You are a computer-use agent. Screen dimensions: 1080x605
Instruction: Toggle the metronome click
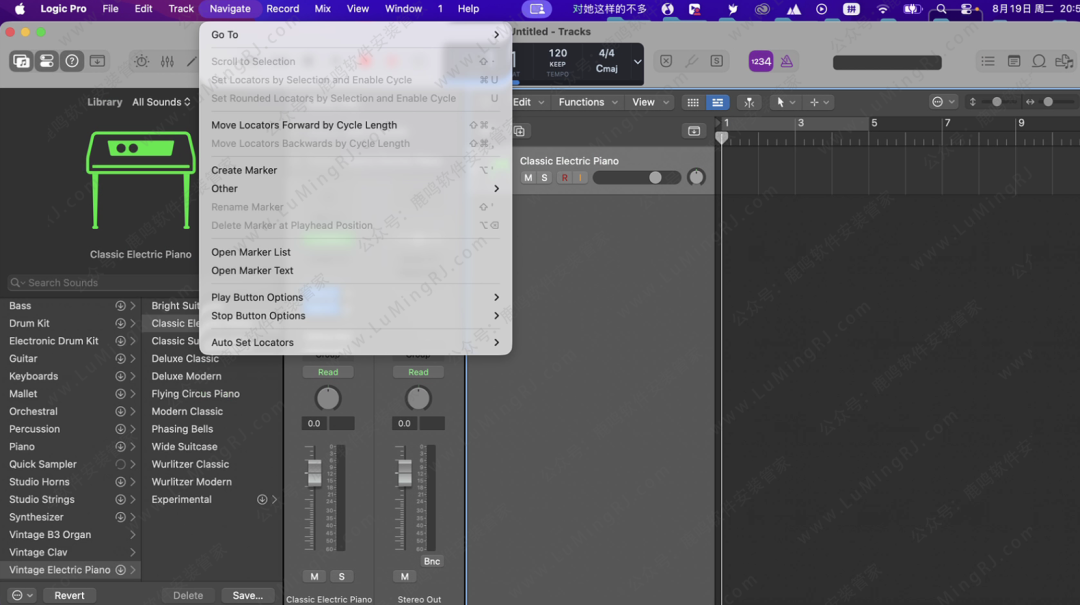tap(787, 62)
